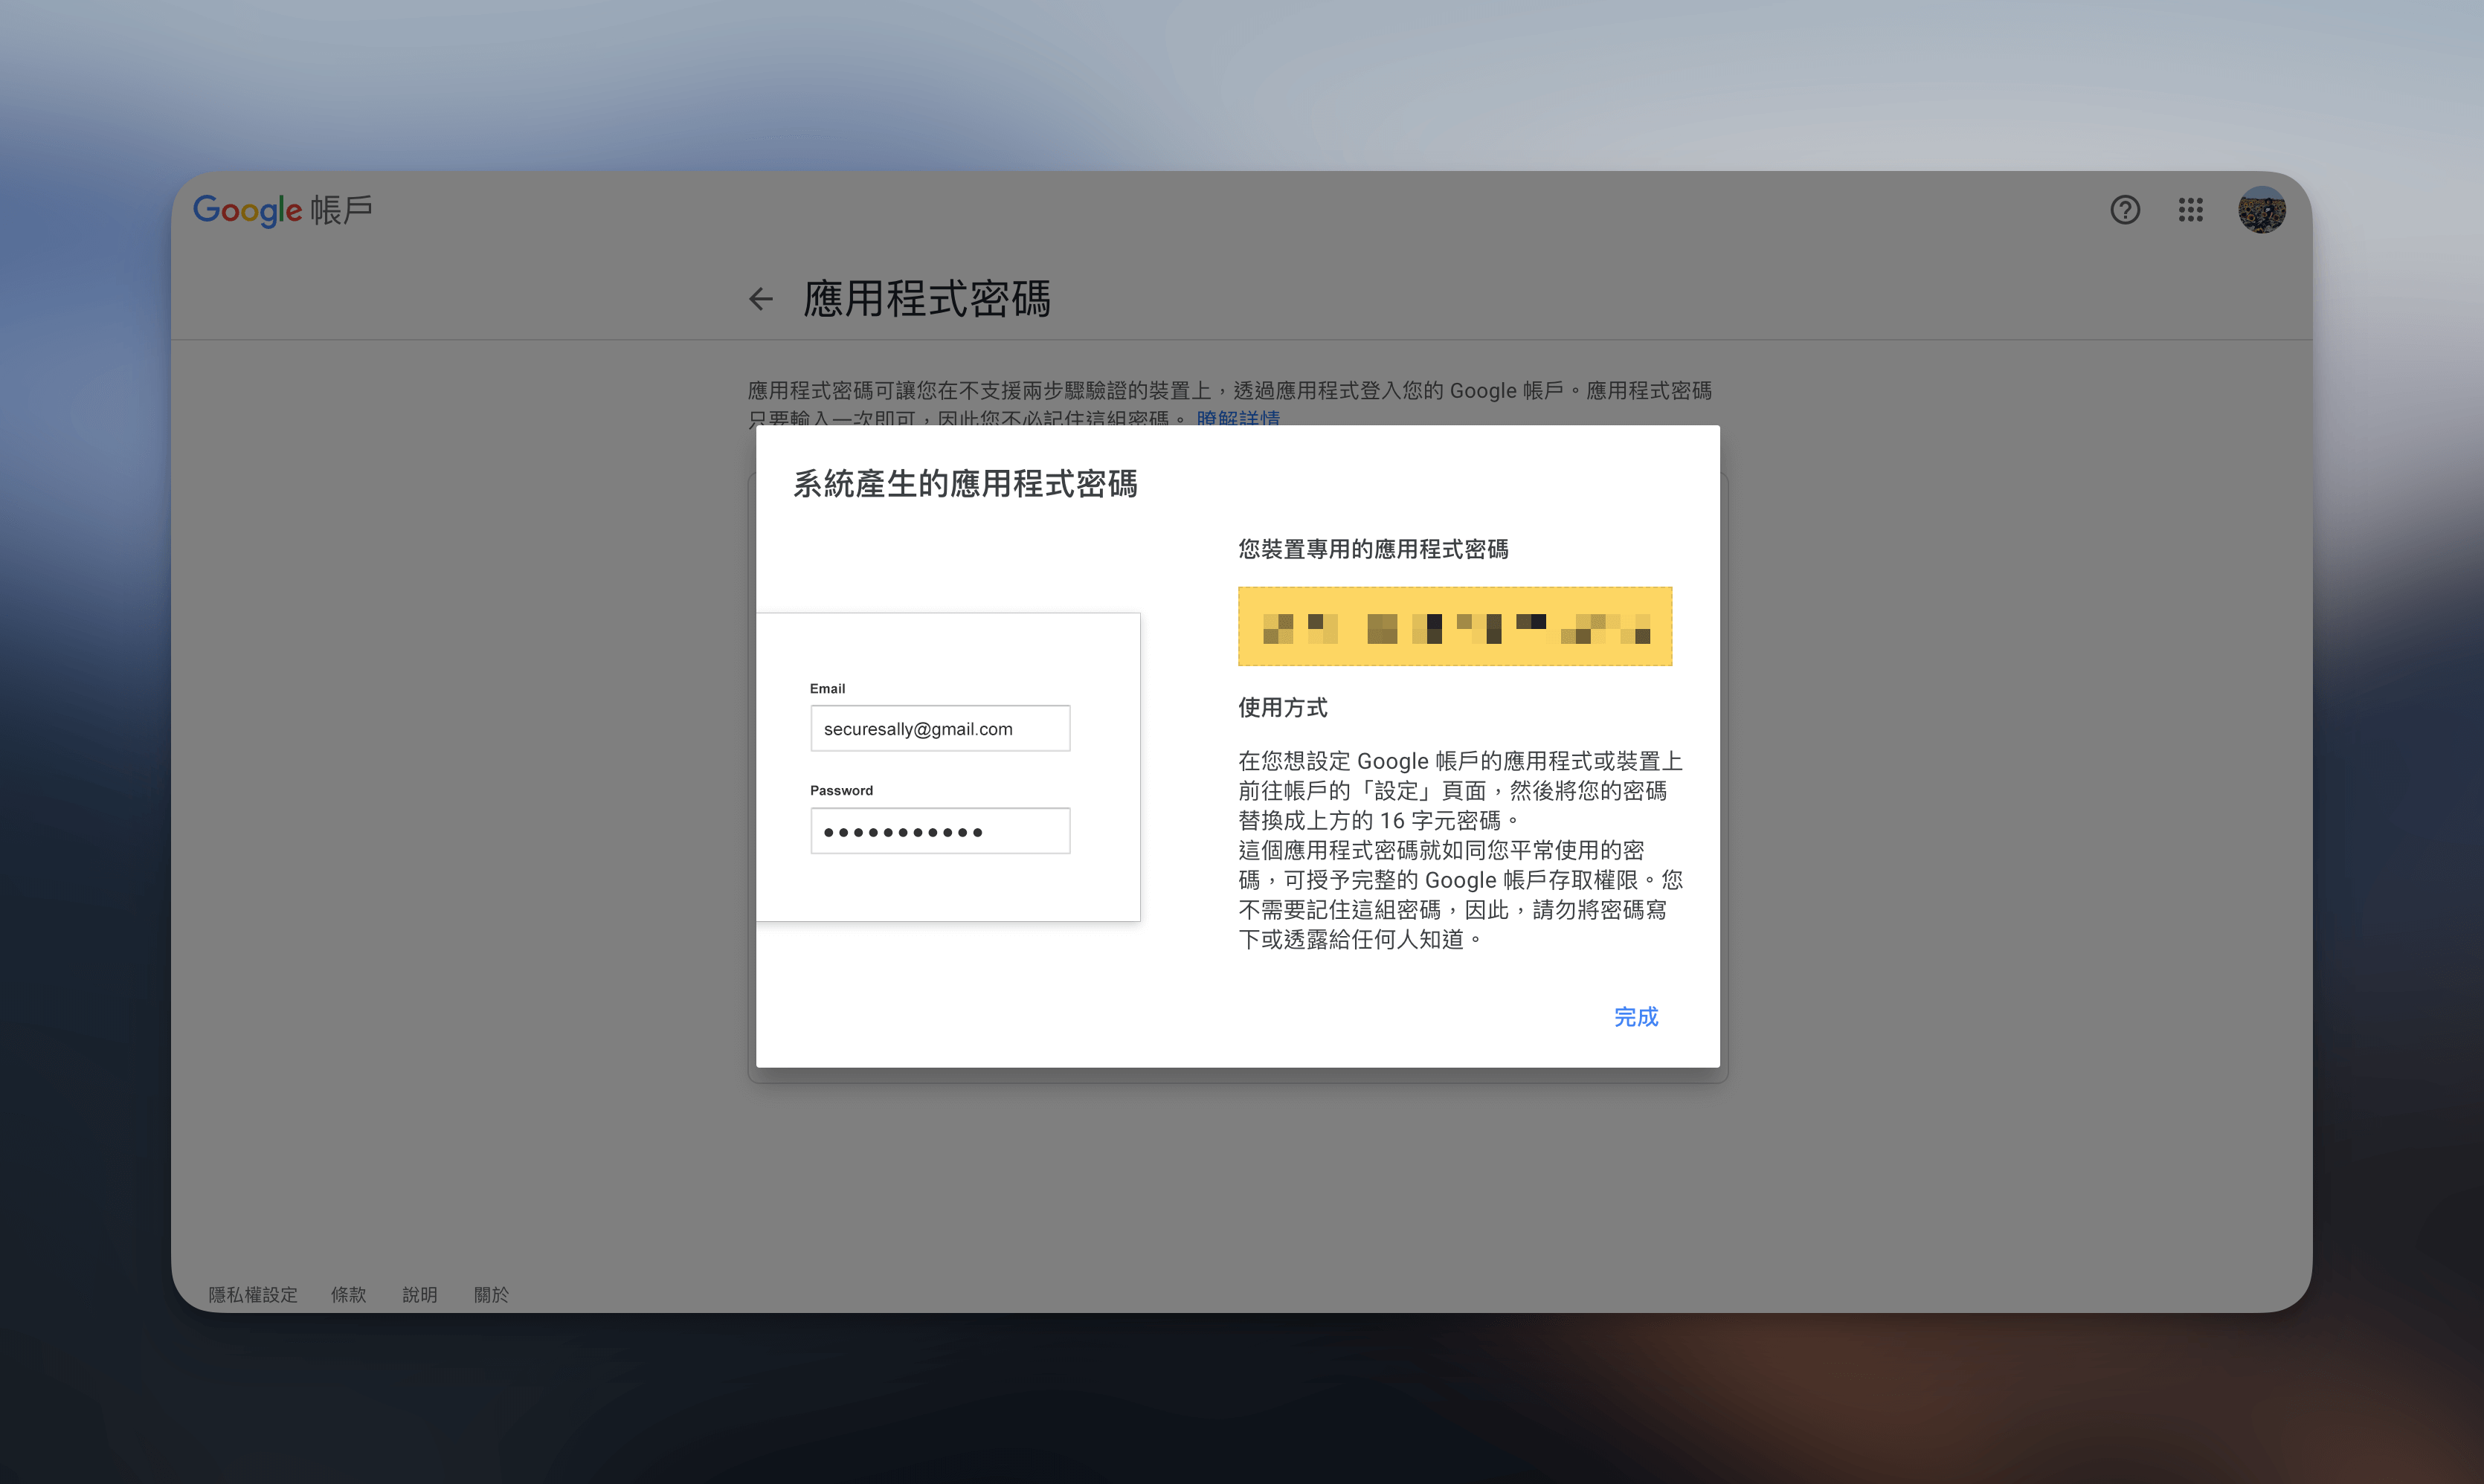Click the back arrow next to 應用程式密碼
Viewport: 2484px width, 1484px height.
[761, 299]
